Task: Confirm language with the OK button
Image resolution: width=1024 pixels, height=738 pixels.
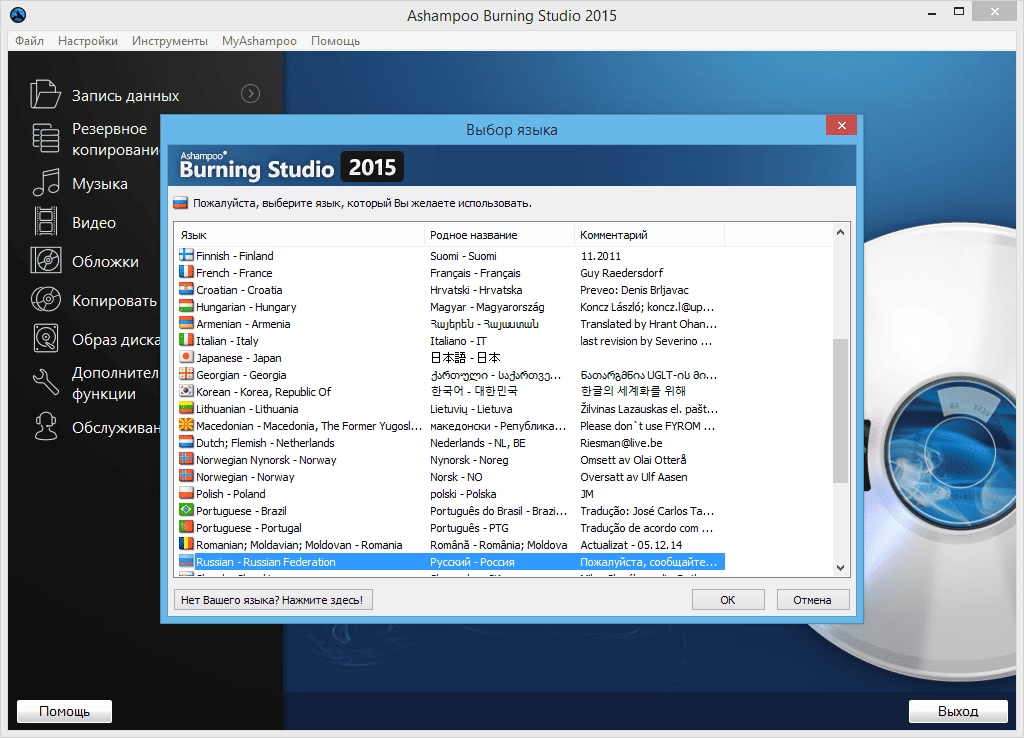Action: [x=728, y=600]
